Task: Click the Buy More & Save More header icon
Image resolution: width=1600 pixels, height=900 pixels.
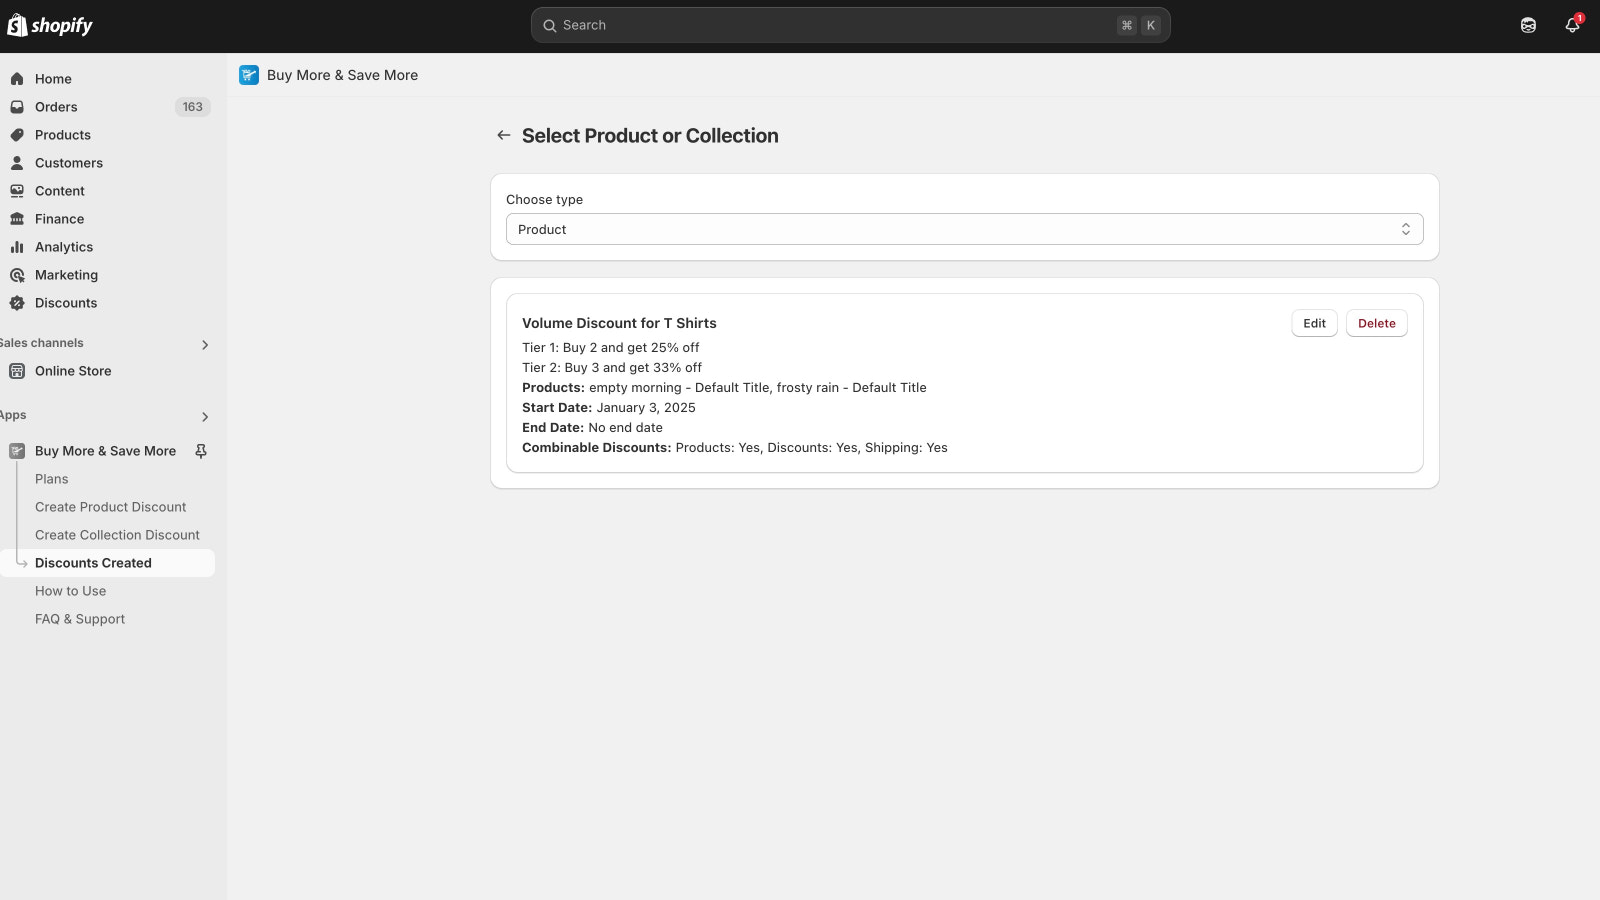Action: click(x=249, y=75)
